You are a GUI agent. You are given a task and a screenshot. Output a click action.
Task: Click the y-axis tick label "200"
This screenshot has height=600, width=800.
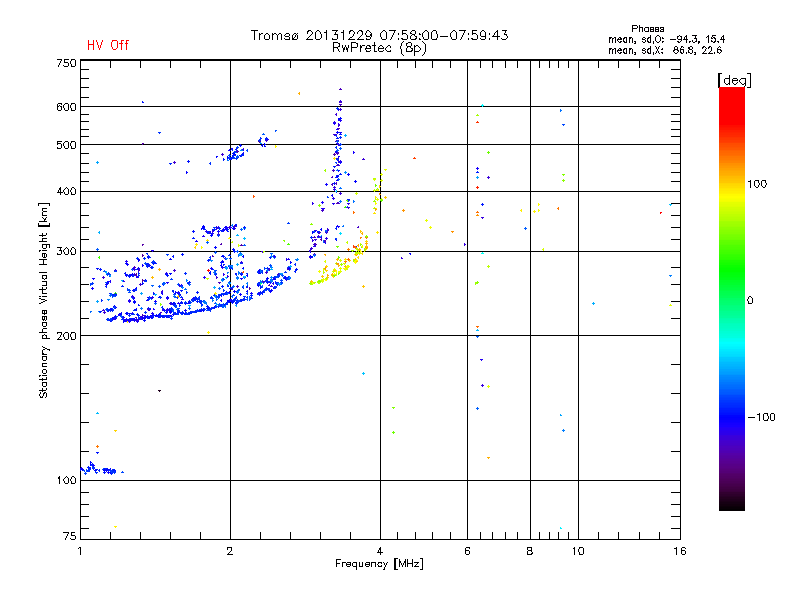click(x=66, y=336)
